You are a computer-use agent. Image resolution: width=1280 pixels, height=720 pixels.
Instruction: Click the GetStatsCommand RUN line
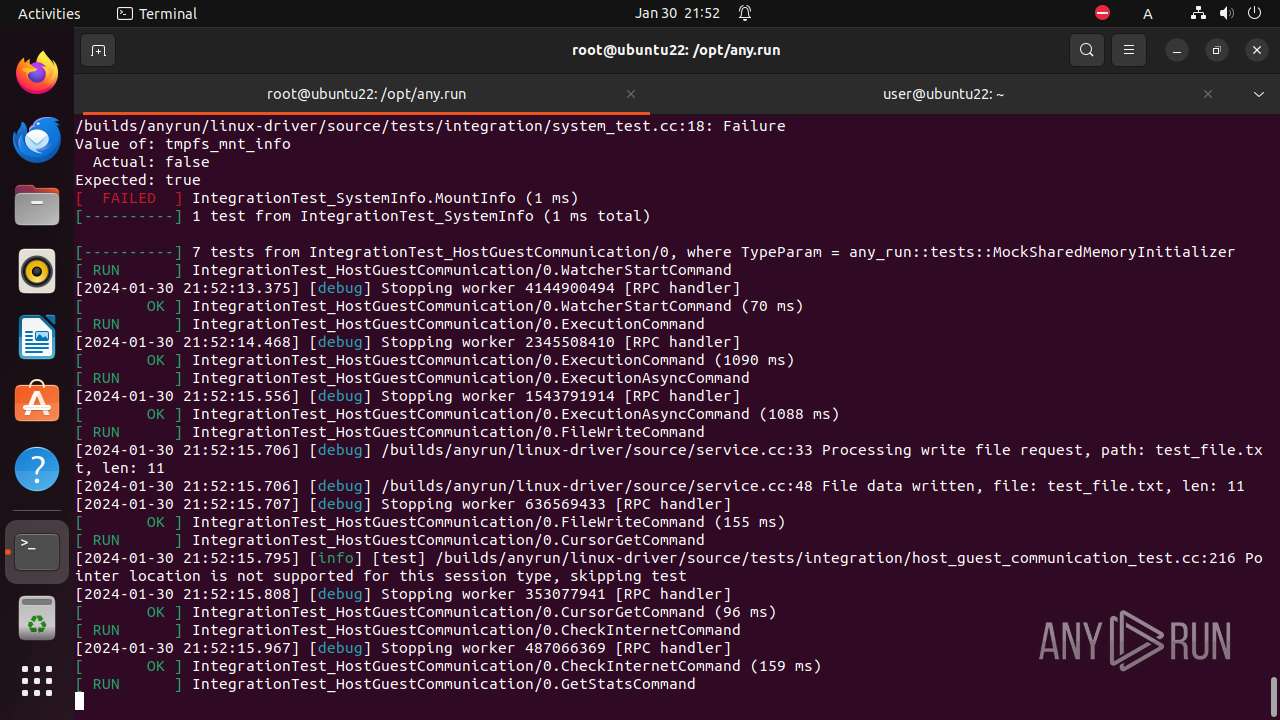pyautogui.click(x=385, y=684)
